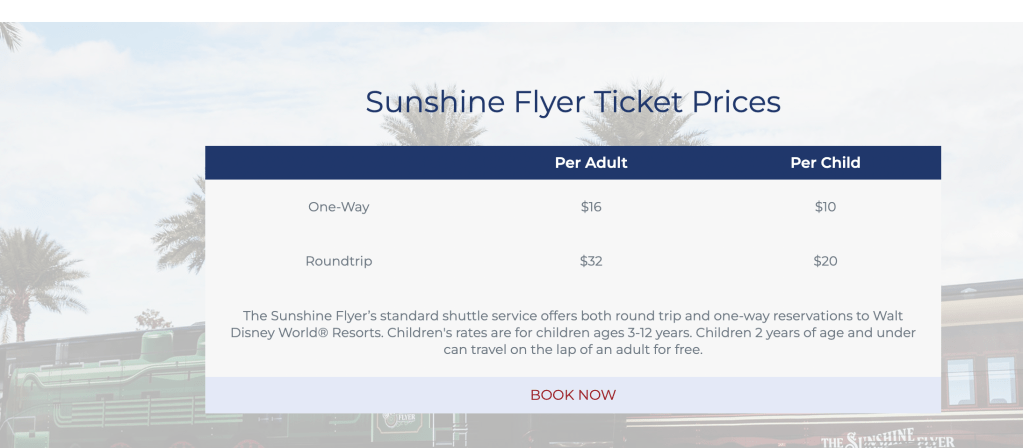Select the Per Child column header
This screenshot has height=448, width=1023.
tap(825, 163)
